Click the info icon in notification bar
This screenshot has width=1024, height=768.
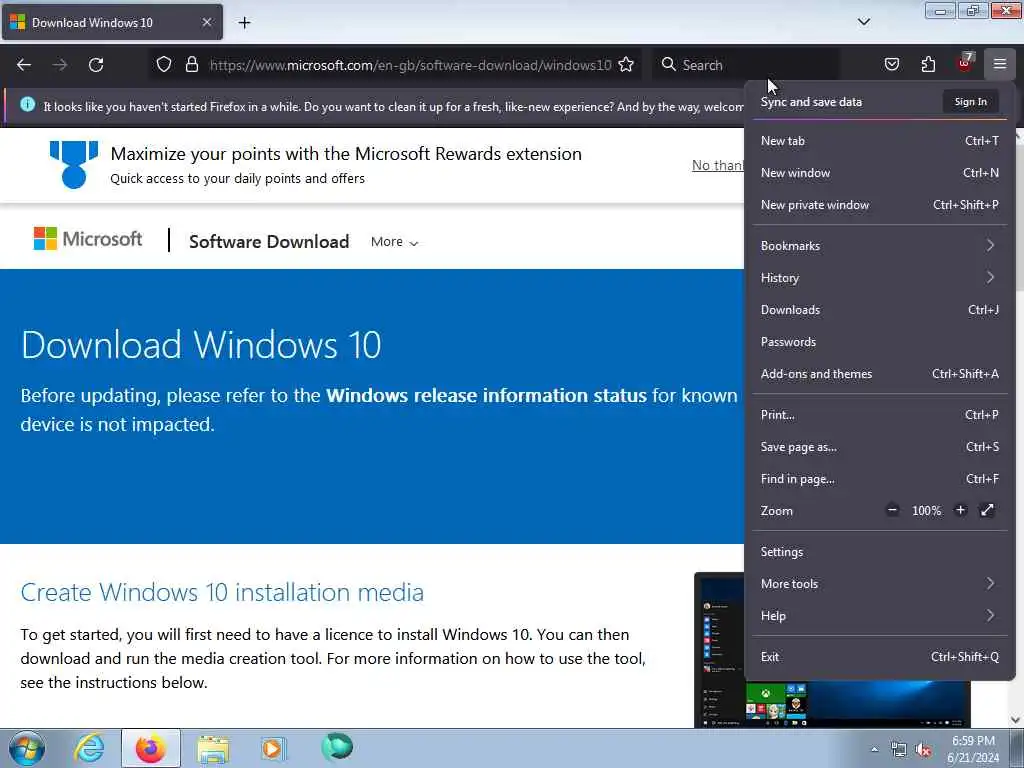27,104
